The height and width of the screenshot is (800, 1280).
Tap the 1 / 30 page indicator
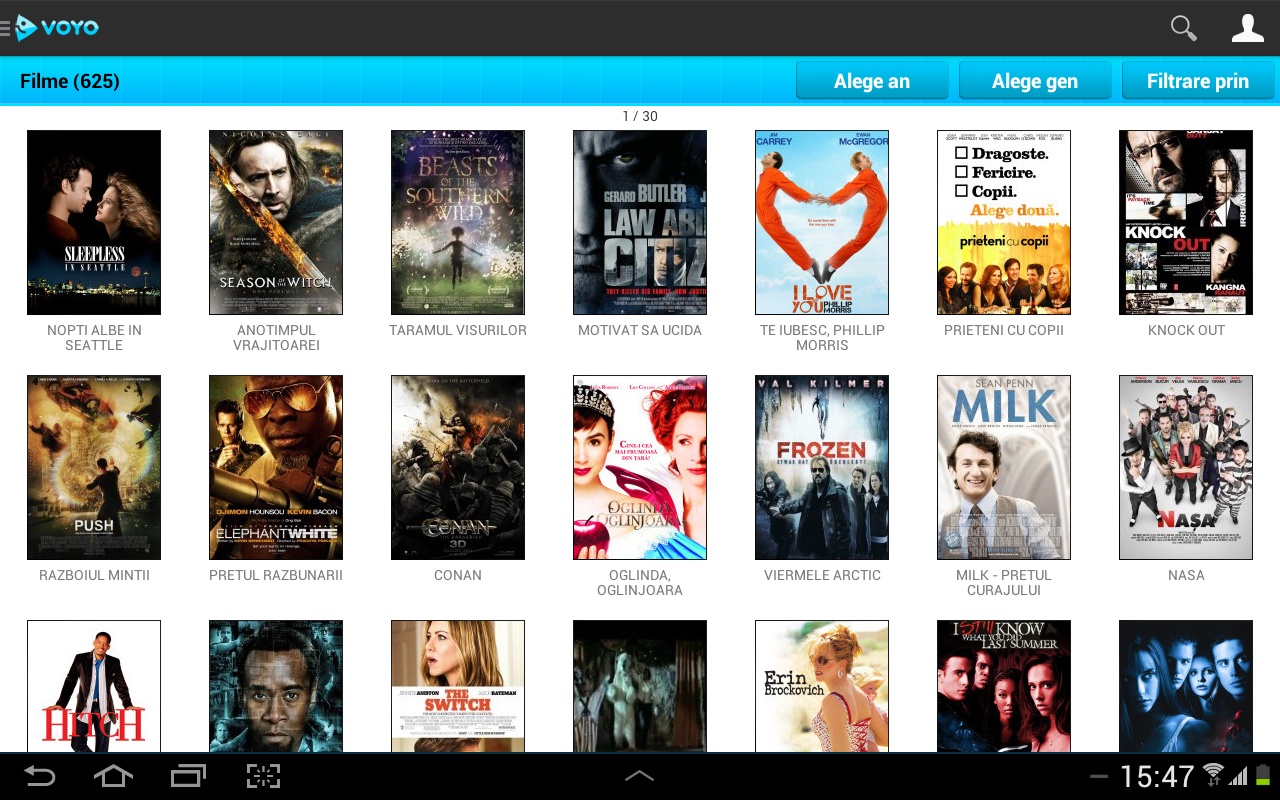pyautogui.click(x=640, y=116)
